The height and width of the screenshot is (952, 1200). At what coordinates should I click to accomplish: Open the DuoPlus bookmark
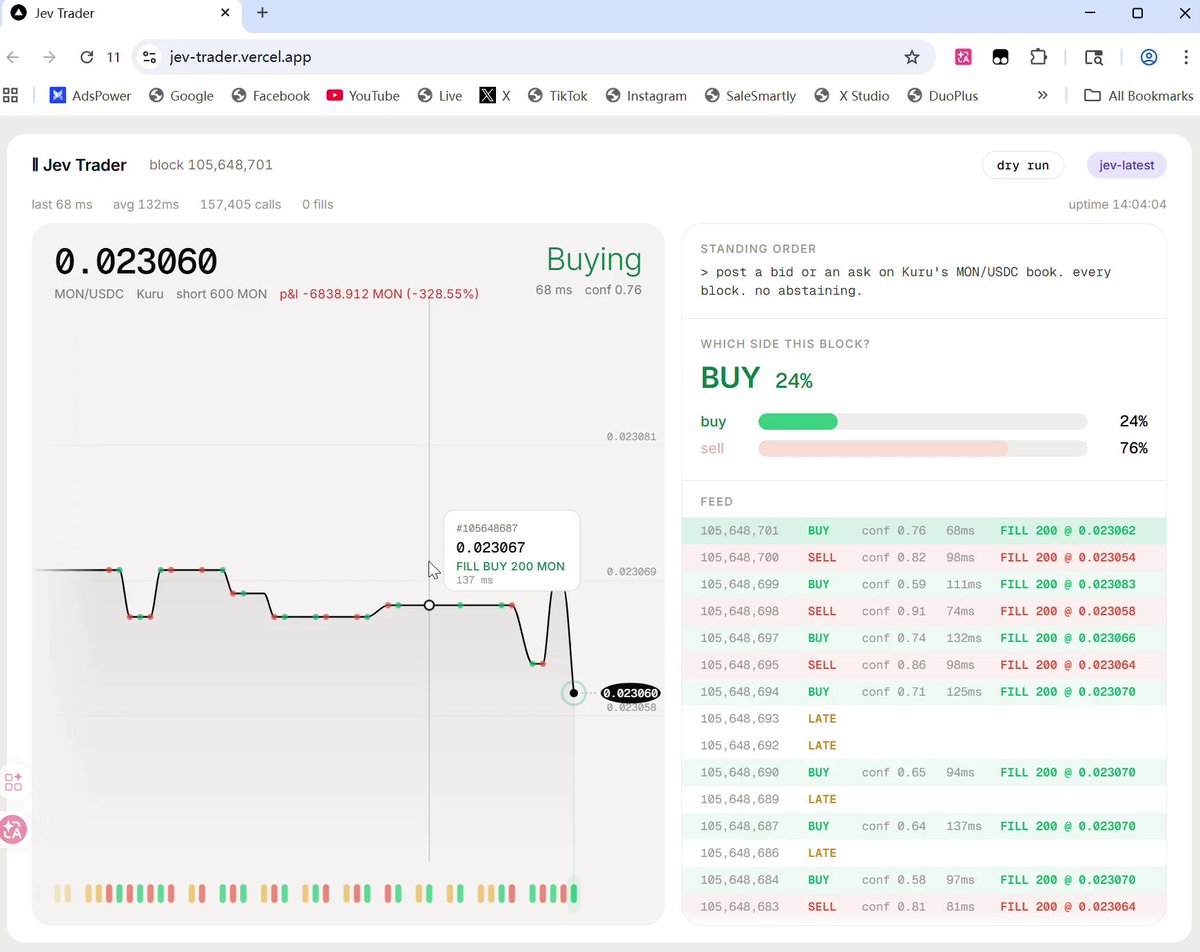click(942, 96)
